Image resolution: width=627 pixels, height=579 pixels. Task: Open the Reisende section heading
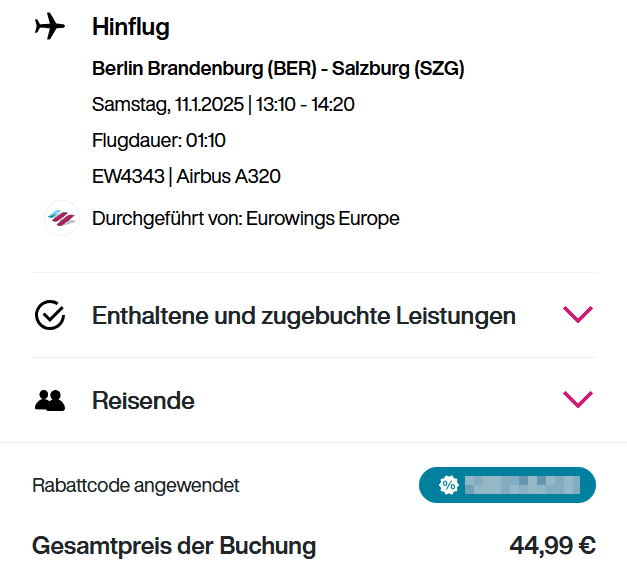[x=143, y=401]
